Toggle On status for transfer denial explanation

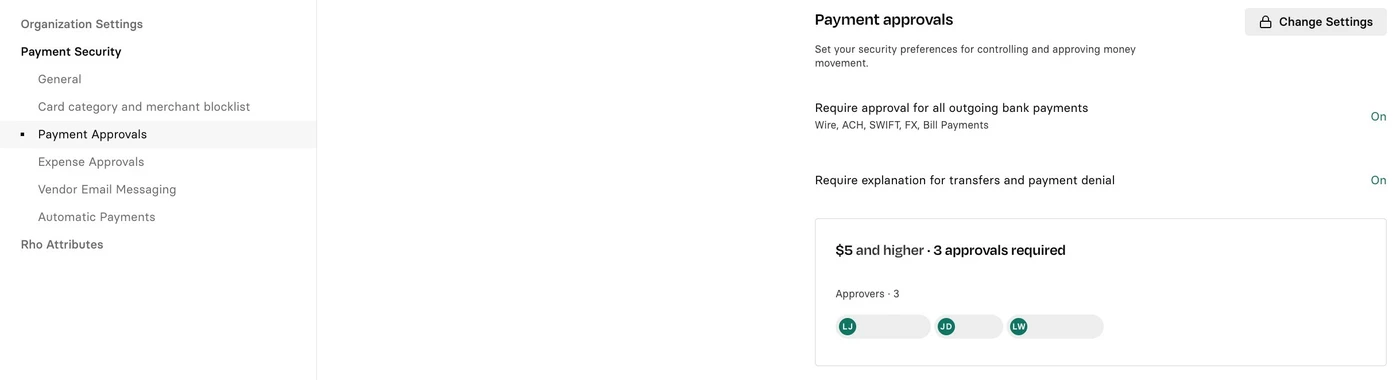pos(1378,181)
